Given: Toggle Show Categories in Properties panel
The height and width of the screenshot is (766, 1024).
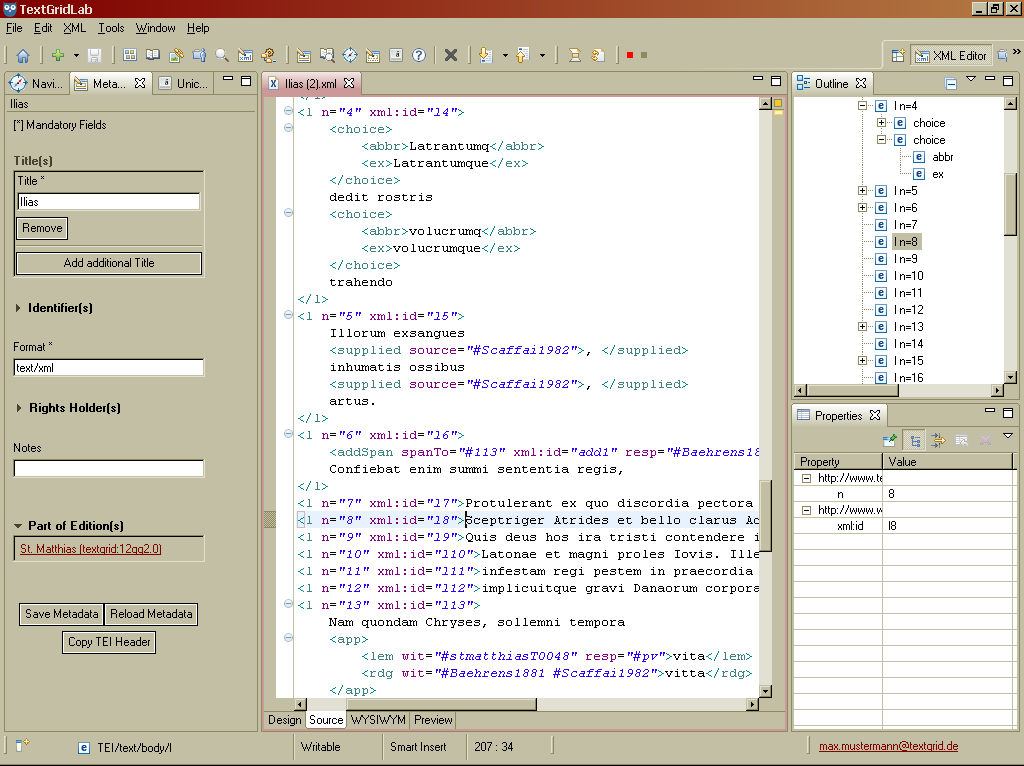Looking at the screenshot, I should 914,440.
